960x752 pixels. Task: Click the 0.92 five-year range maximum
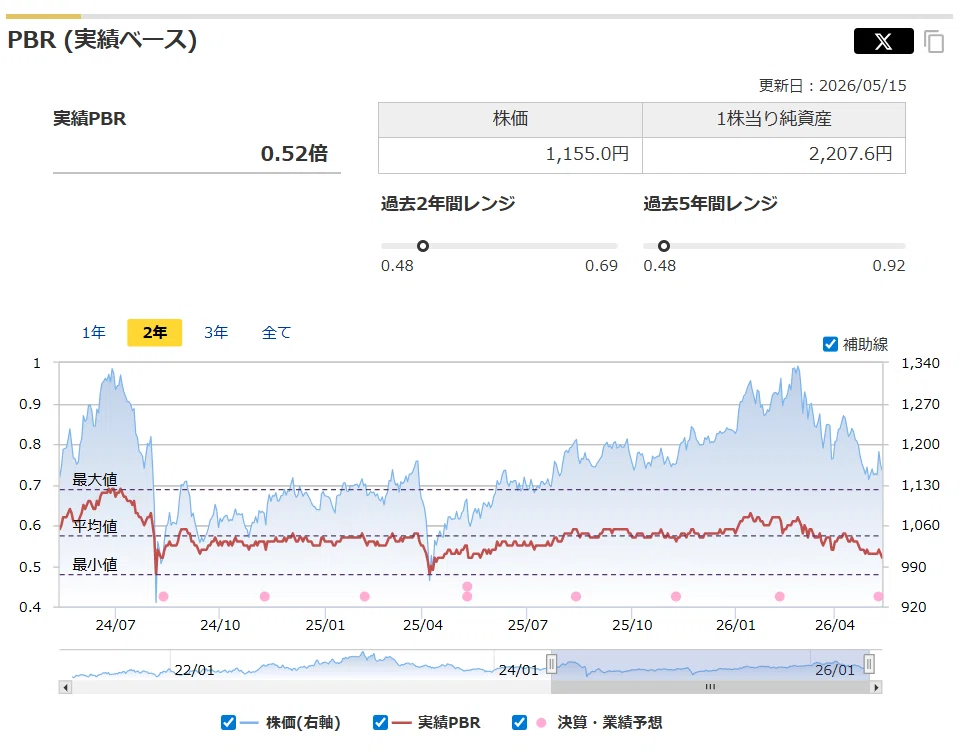point(888,266)
